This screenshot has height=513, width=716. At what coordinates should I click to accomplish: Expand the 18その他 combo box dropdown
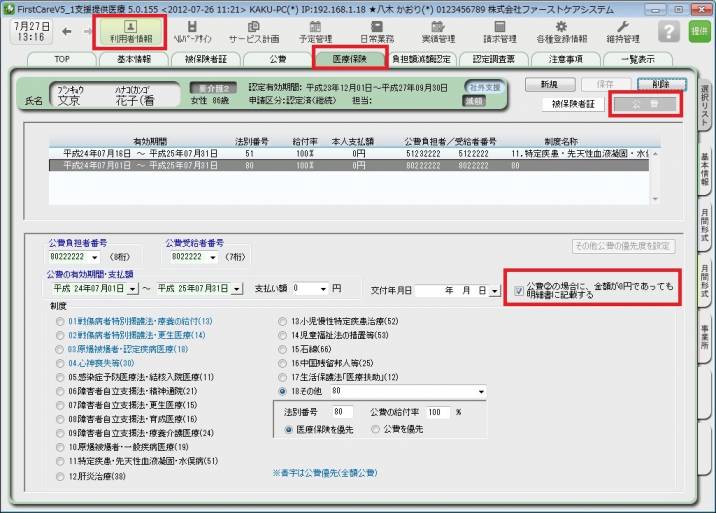481,391
